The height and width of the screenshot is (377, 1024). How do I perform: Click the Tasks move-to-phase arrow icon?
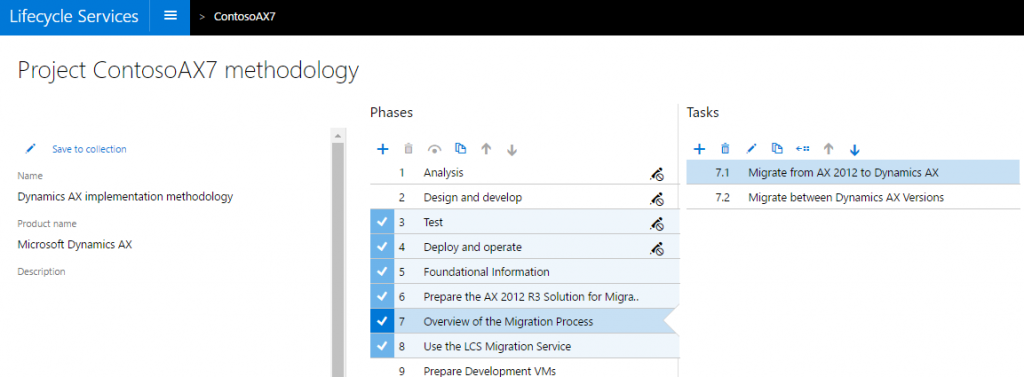(x=803, y=149)
